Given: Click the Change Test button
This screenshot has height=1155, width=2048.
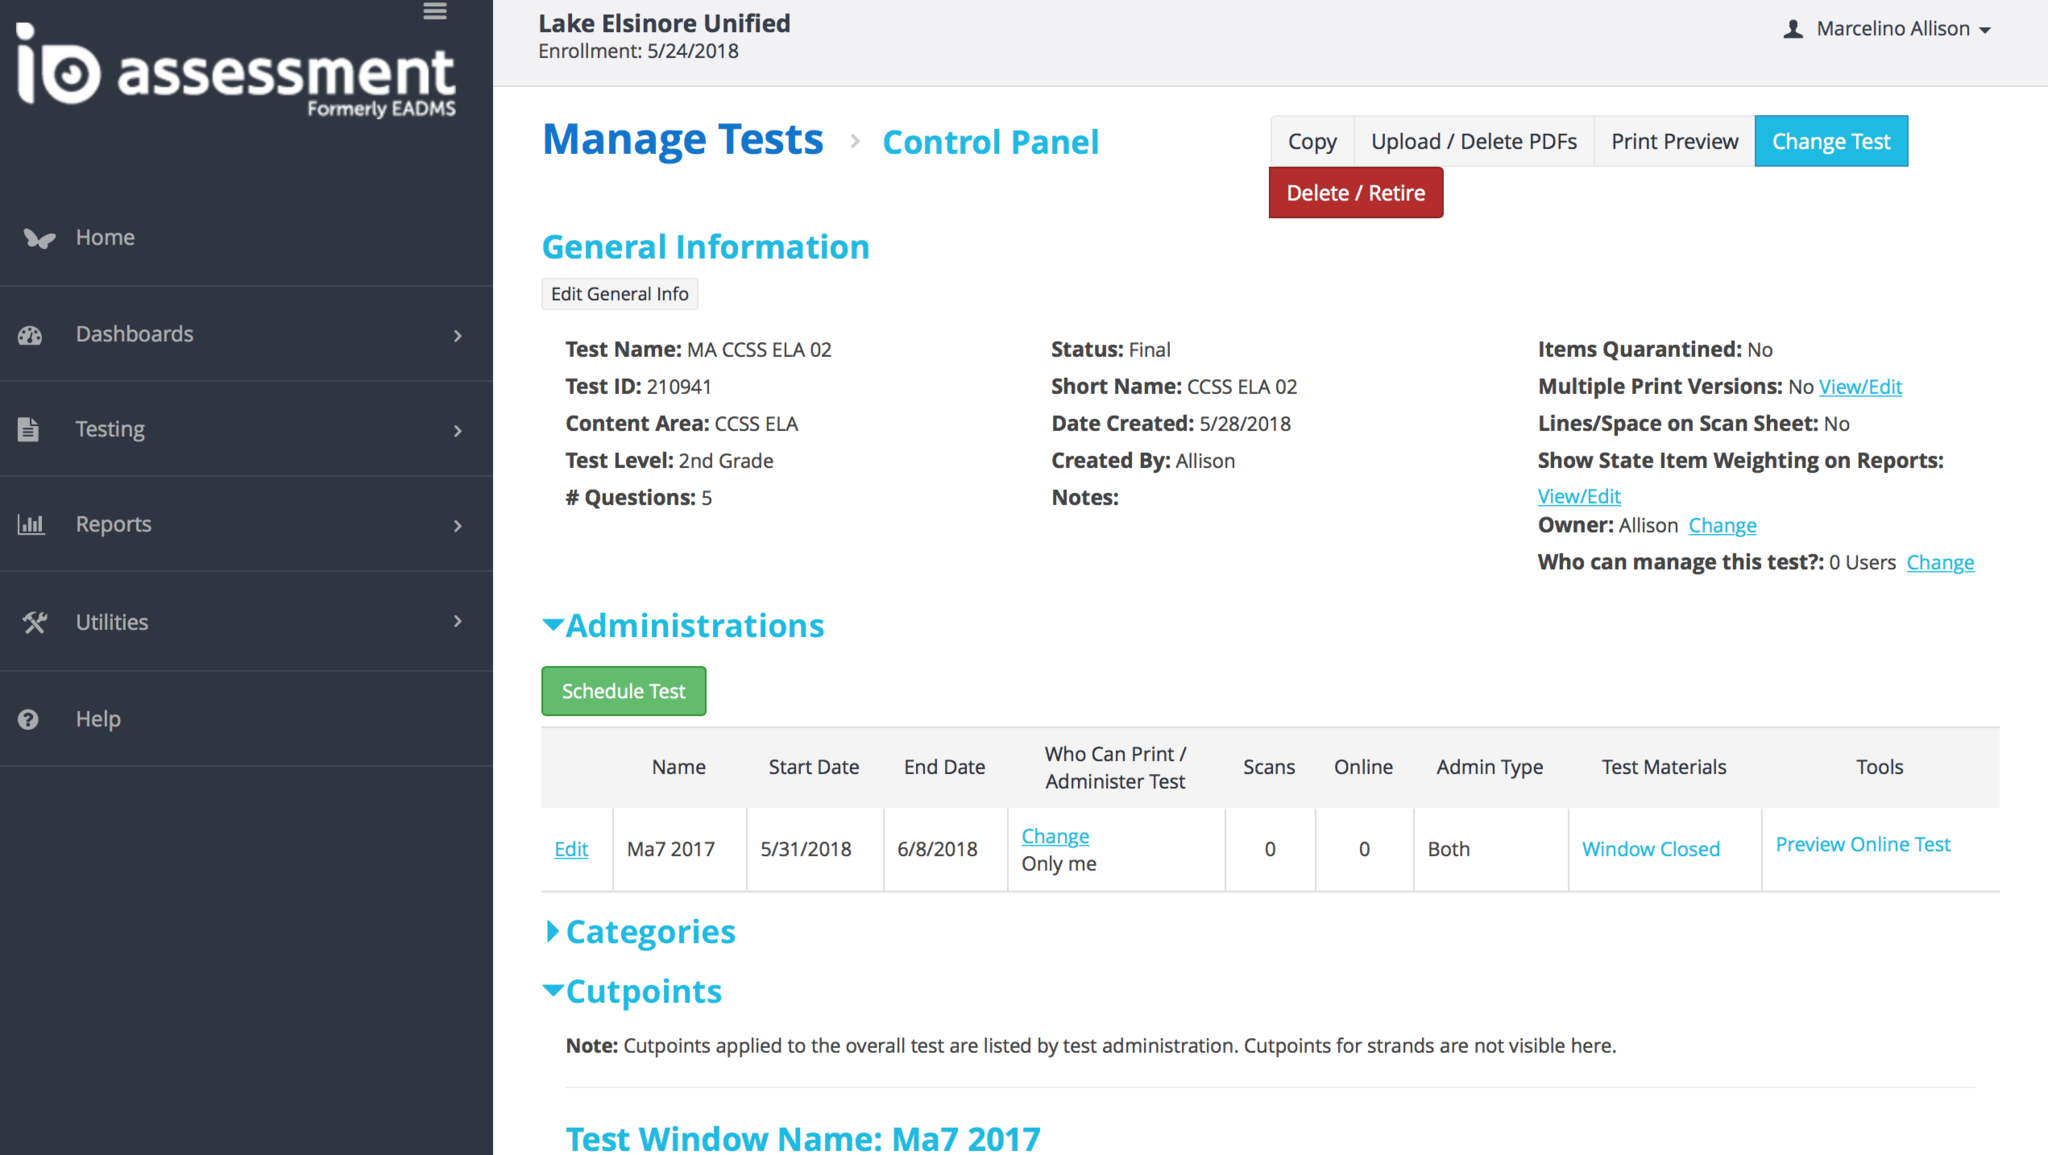Looking at the screenshot, I should (1830, 141).
